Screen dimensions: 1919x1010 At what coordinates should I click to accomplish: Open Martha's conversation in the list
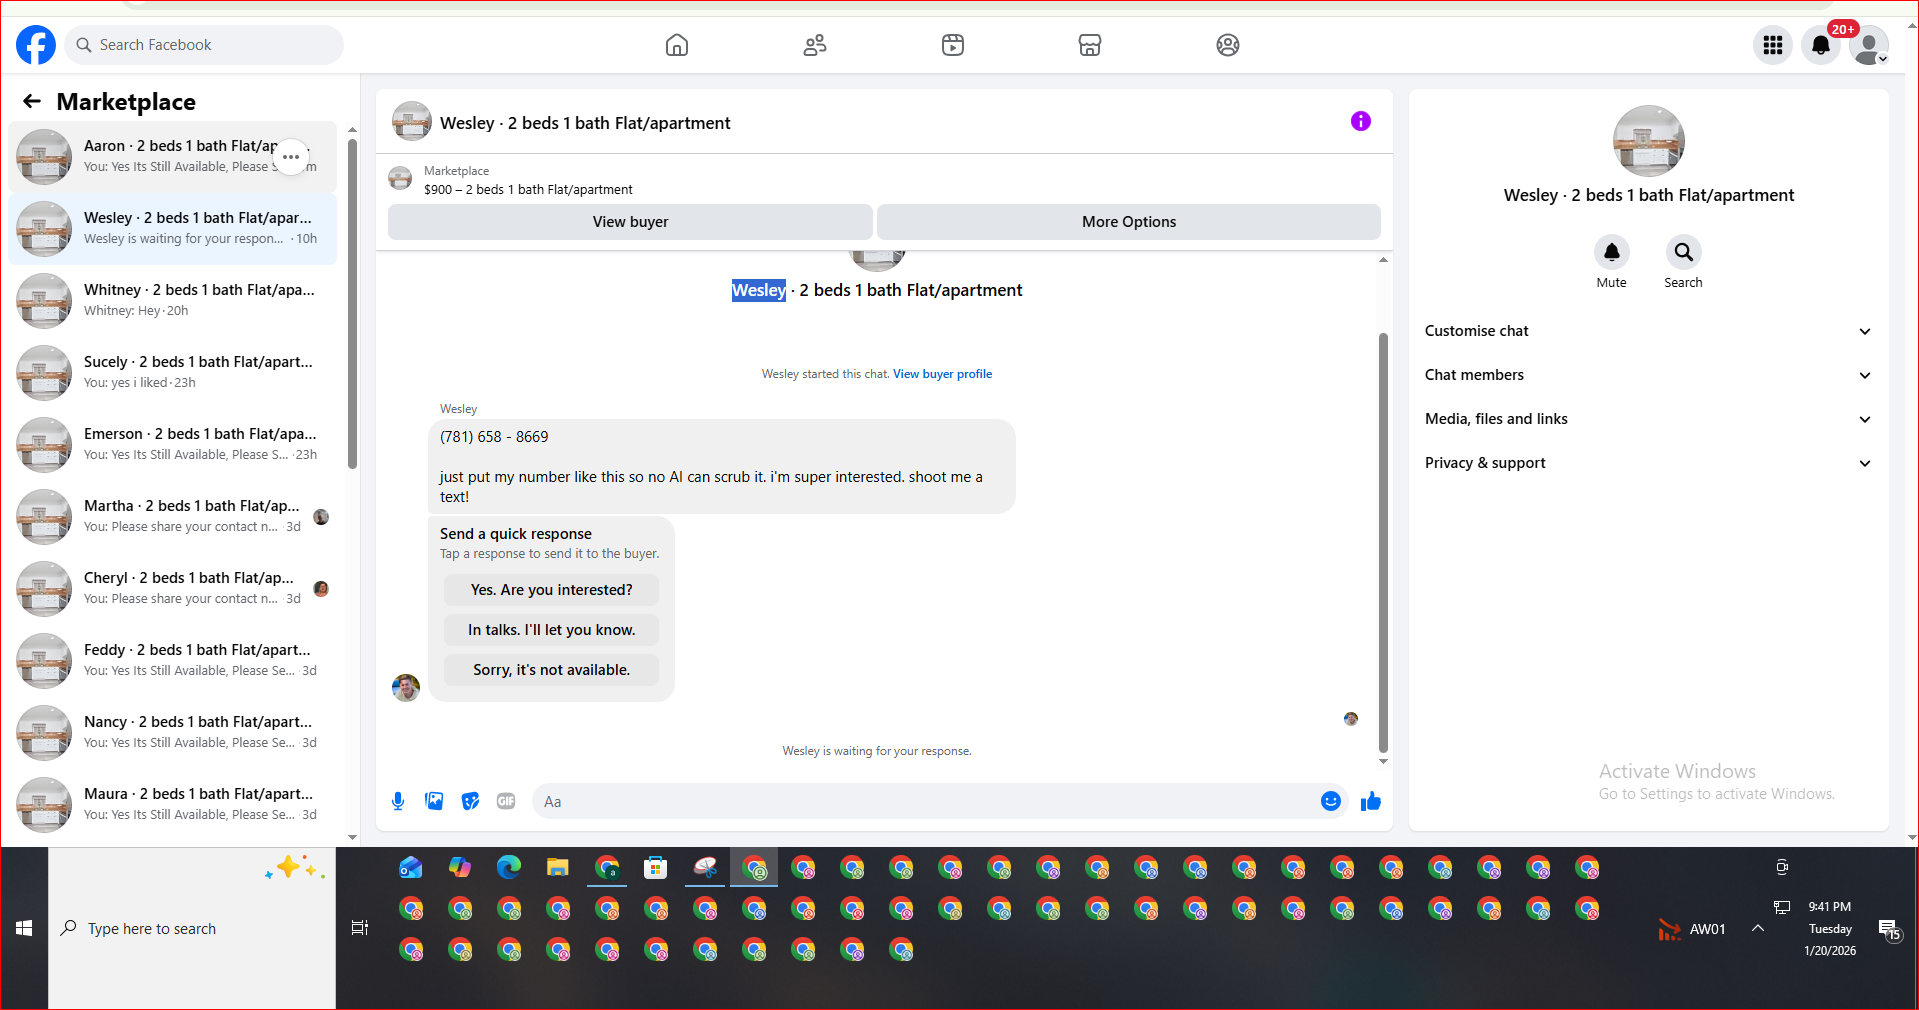coord(172,517)
